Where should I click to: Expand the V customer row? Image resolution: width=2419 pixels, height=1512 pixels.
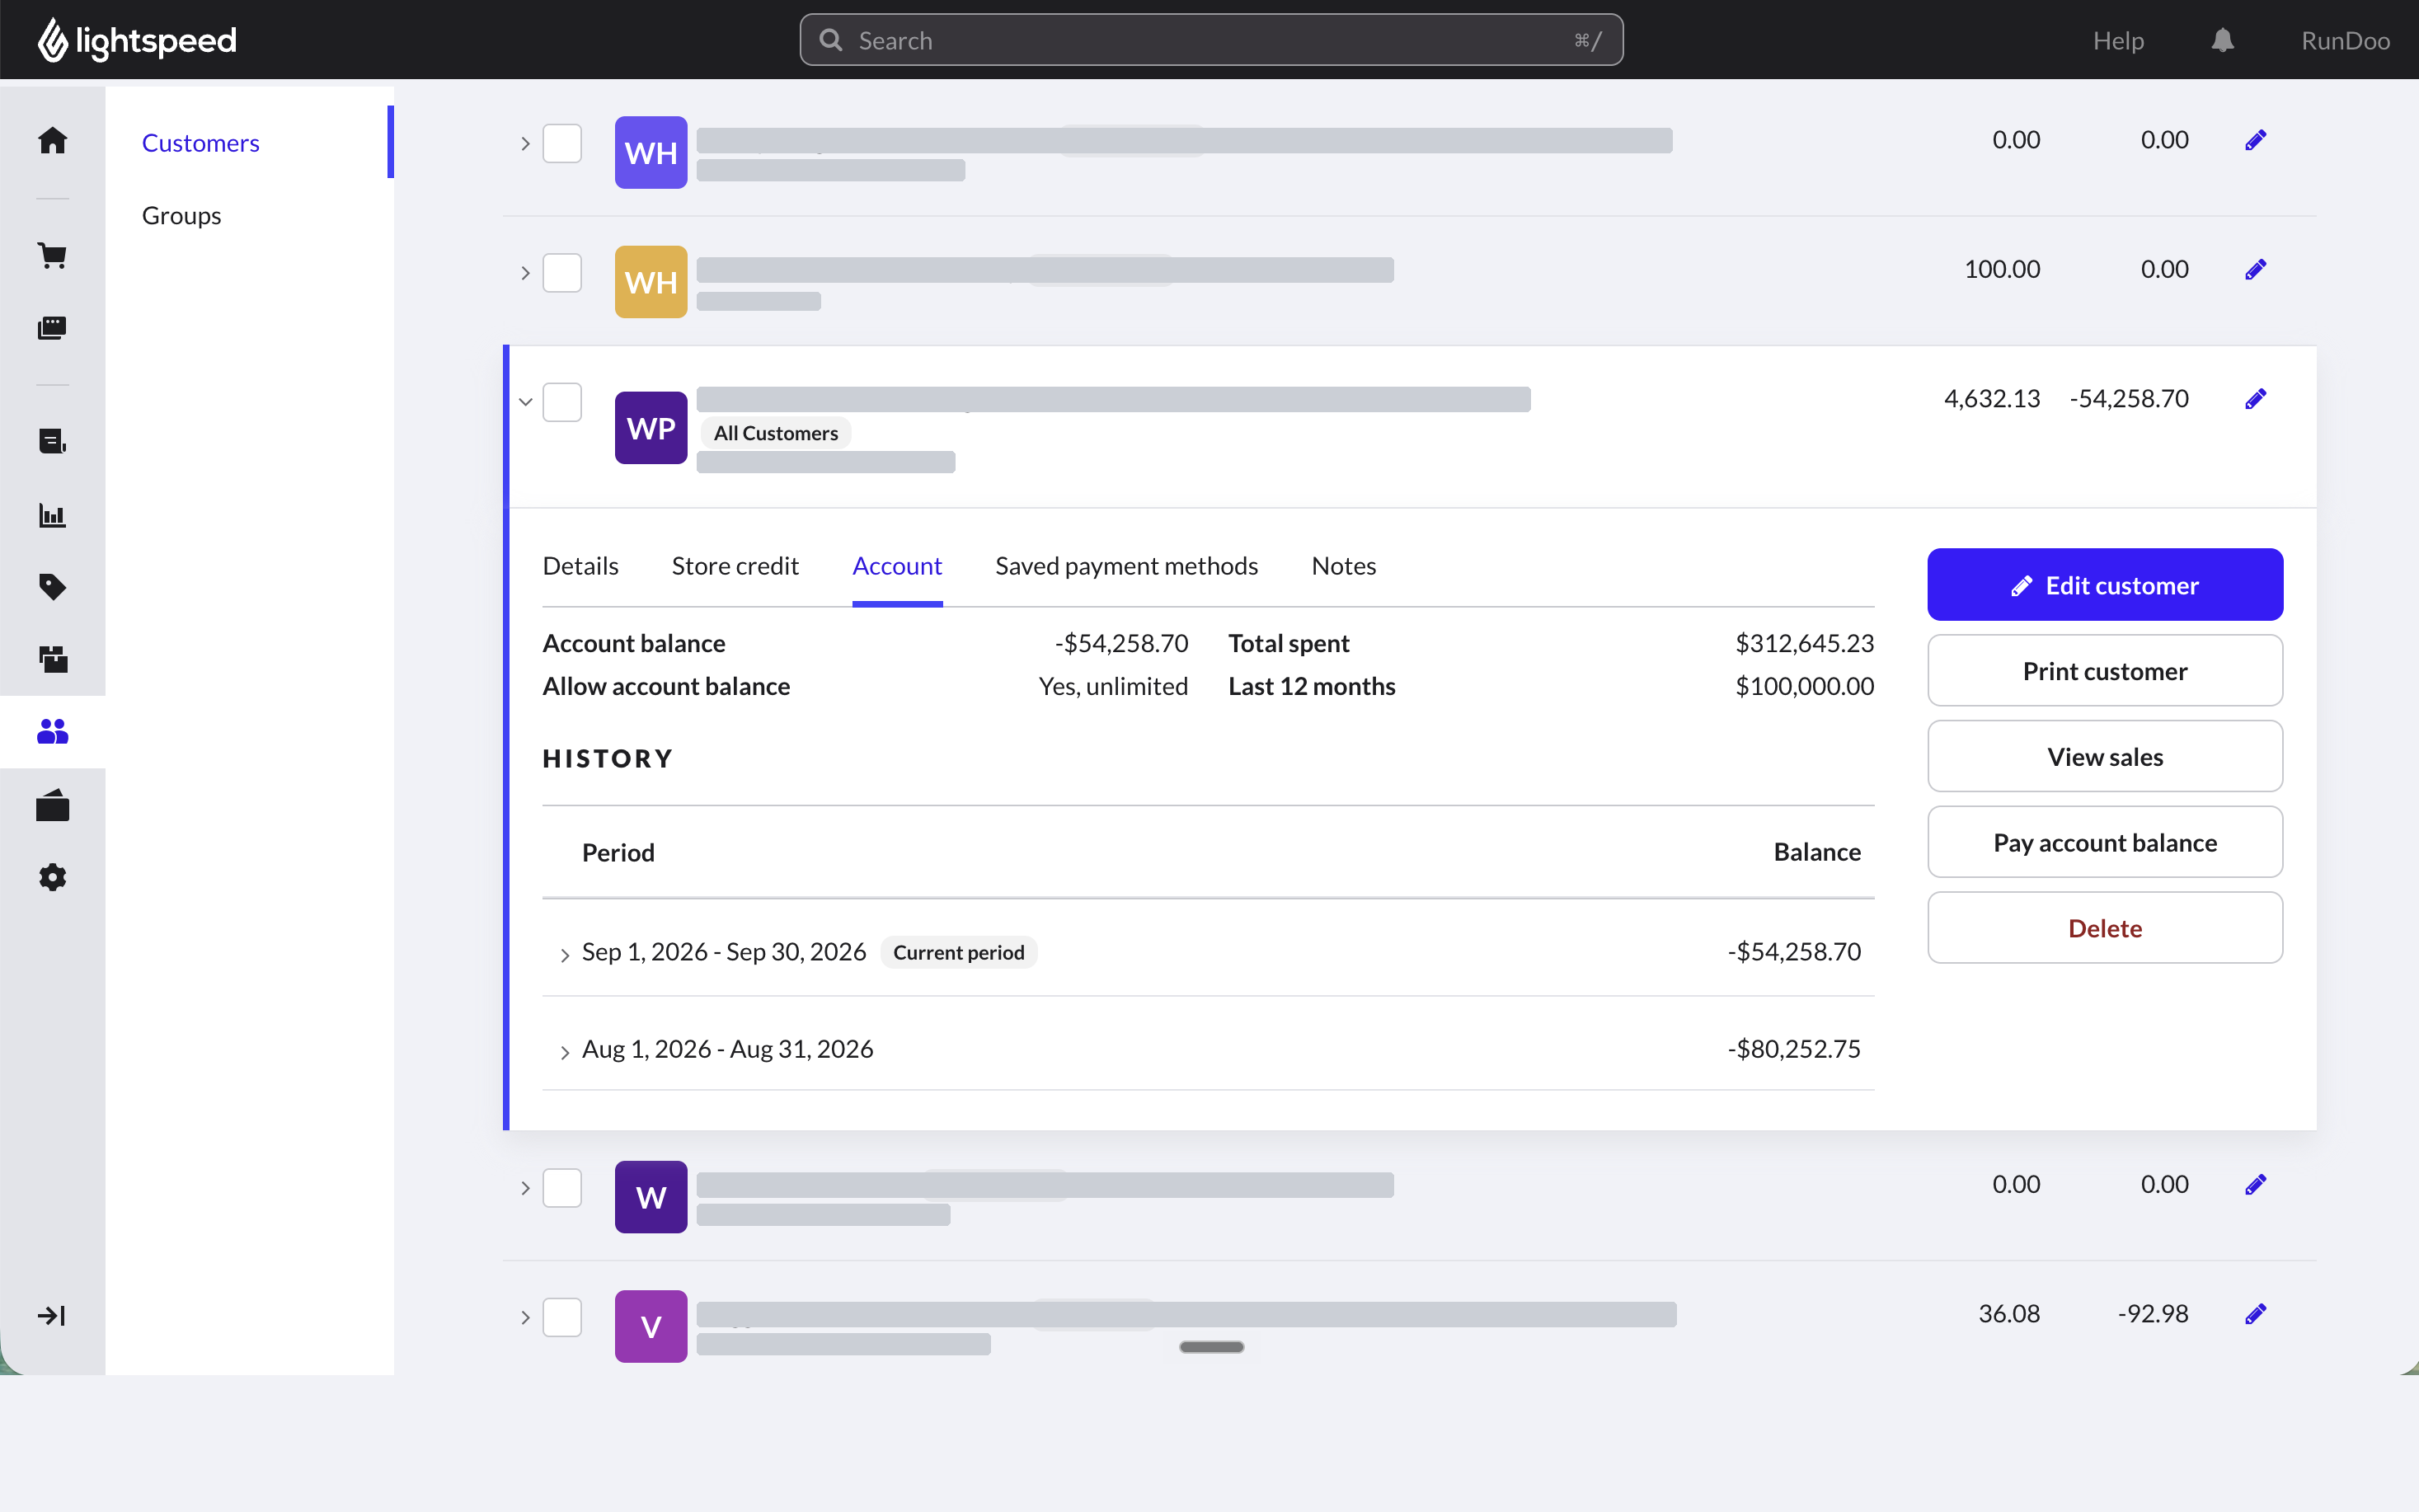525,1317
